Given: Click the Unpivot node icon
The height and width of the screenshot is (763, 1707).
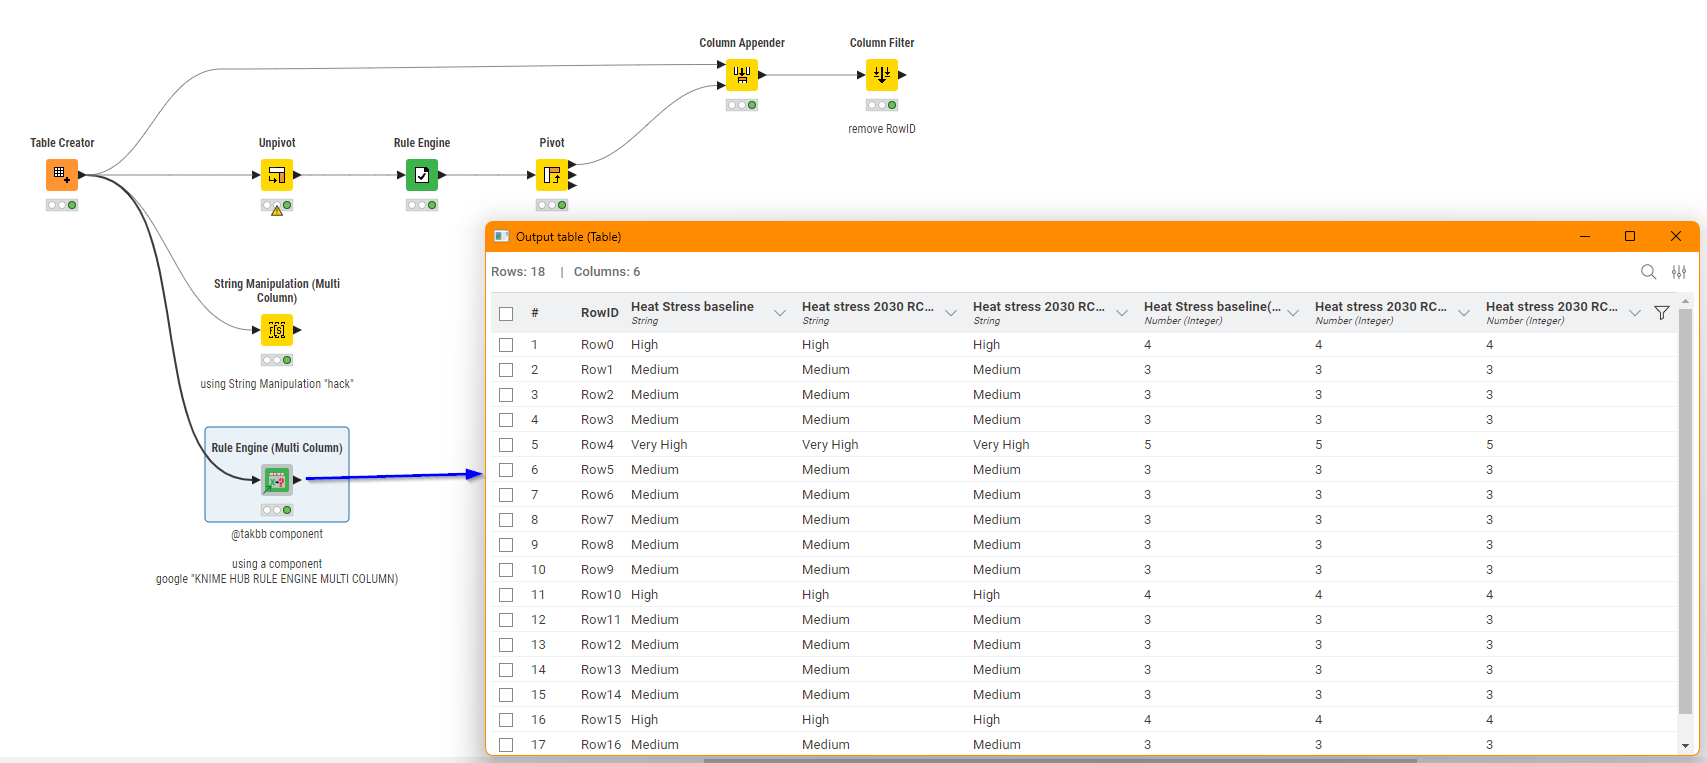Looking at the screenshot, I should pyautogui.click(x=277, y=175).
